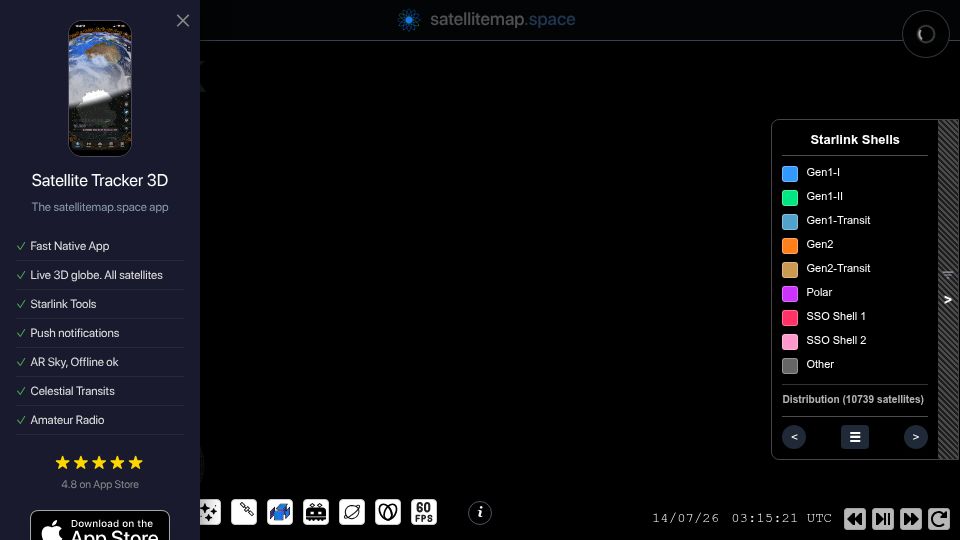Viewport: 960px width, 540px height.
Task: Click '4.8 on App Store' rating text
Action: click(x=100, y=484)
